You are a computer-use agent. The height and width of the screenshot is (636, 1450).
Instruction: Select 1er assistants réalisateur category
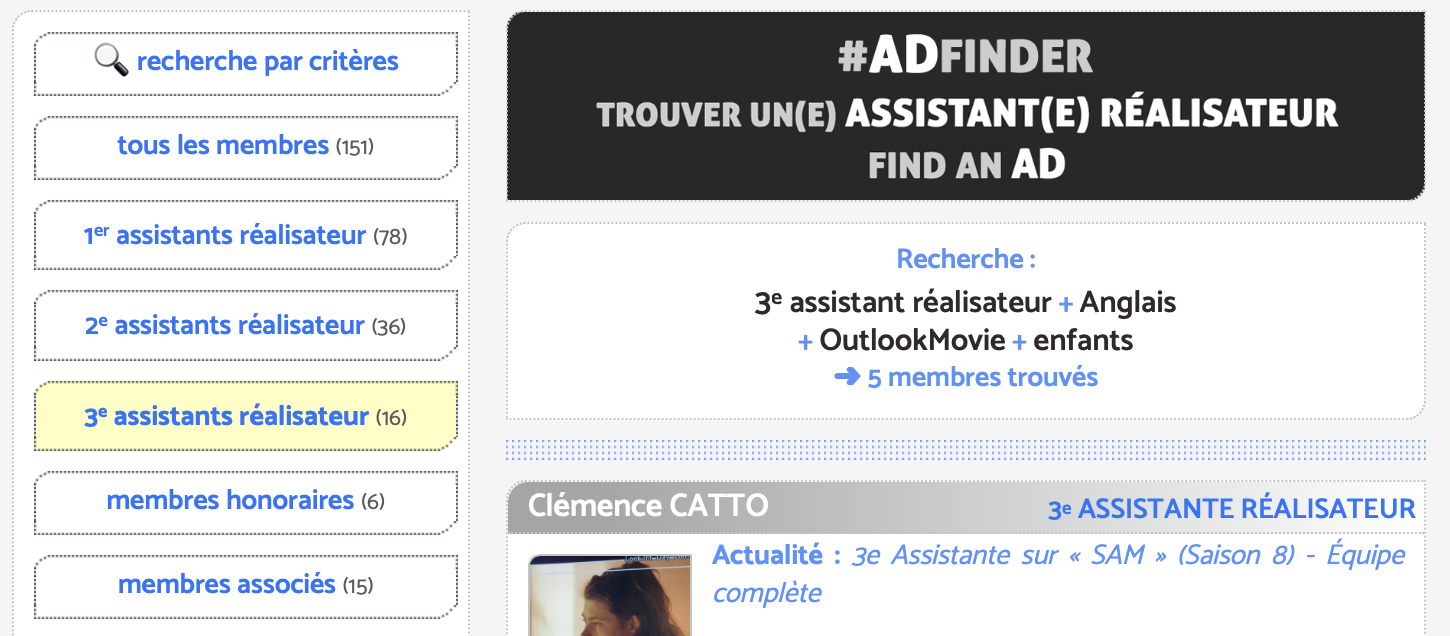pos(245,236)
